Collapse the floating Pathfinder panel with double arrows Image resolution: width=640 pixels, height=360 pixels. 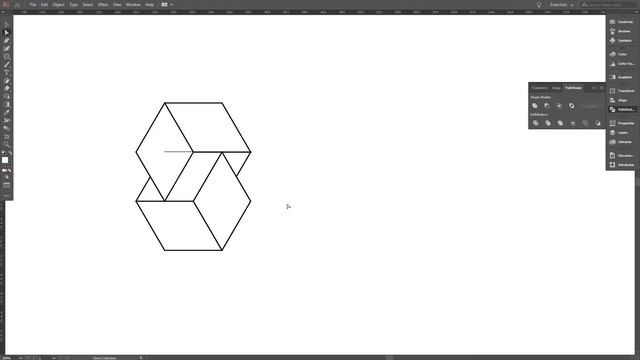click(593, 88)
